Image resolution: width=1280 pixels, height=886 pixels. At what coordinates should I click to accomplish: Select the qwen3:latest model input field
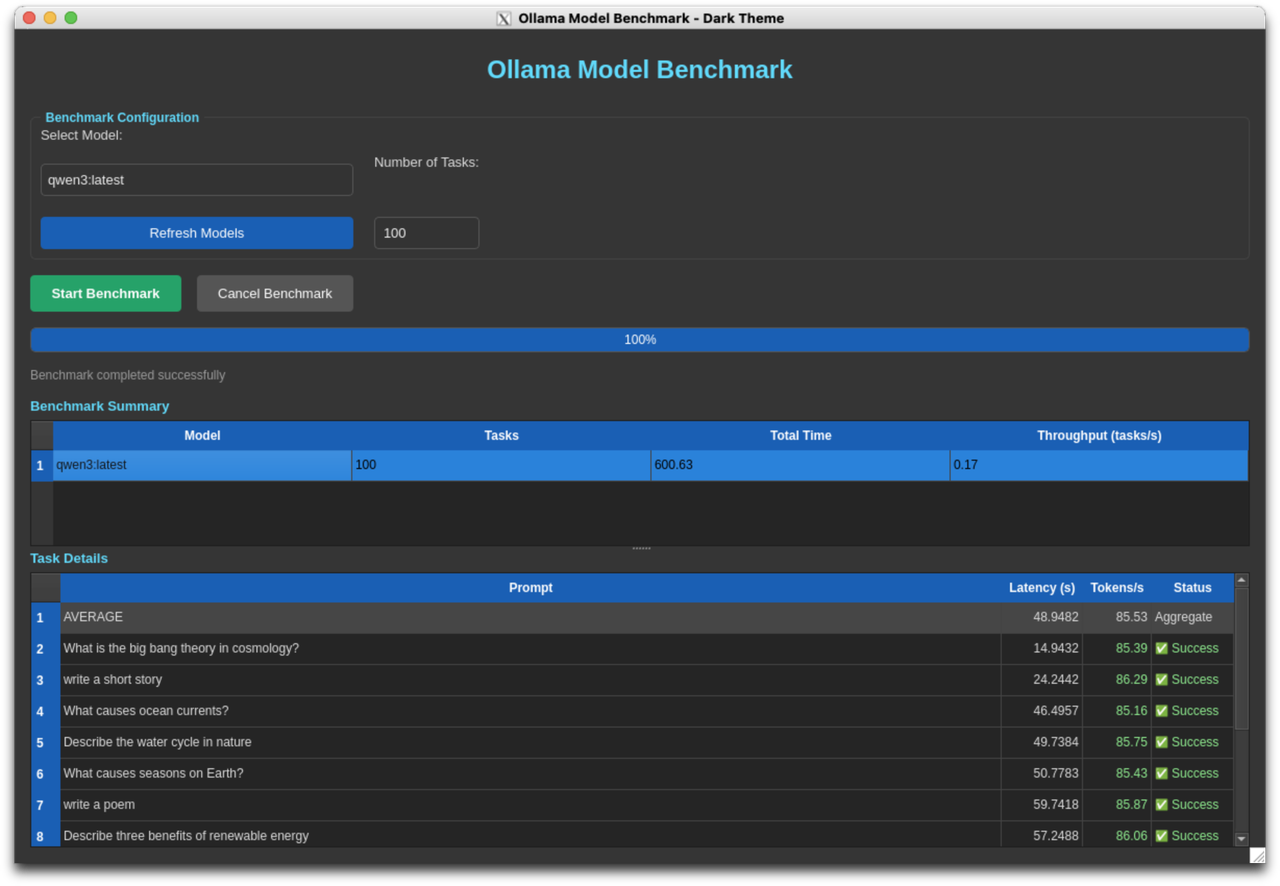196,180
